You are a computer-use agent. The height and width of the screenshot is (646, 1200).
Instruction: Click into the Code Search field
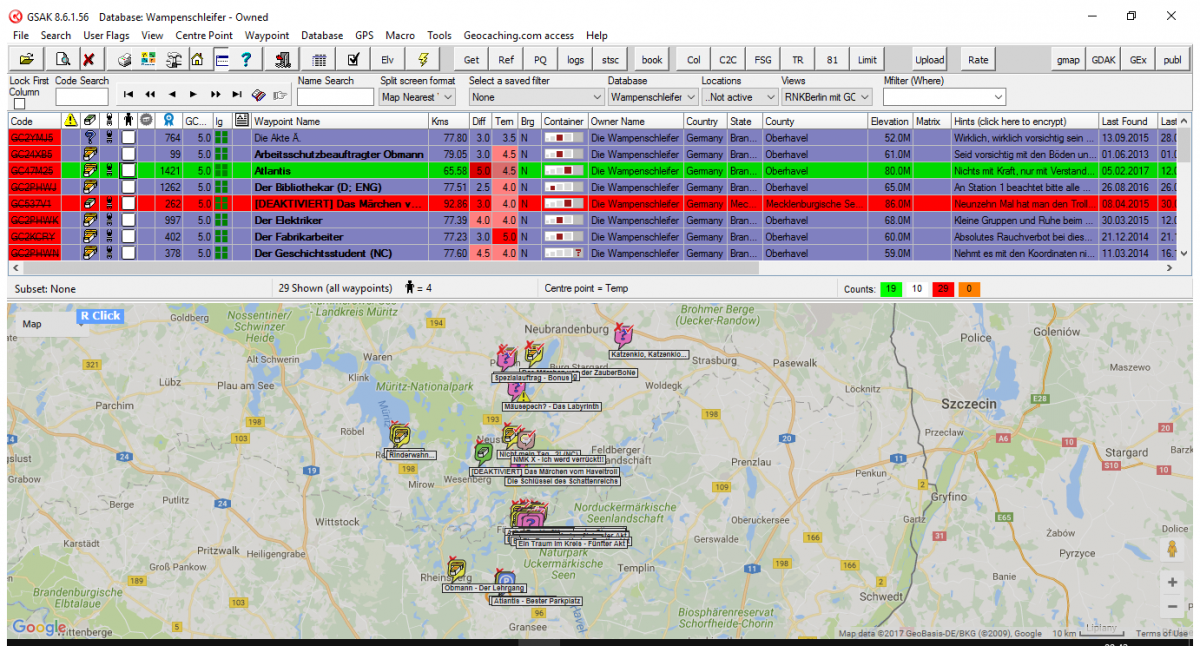coord(82,97)
